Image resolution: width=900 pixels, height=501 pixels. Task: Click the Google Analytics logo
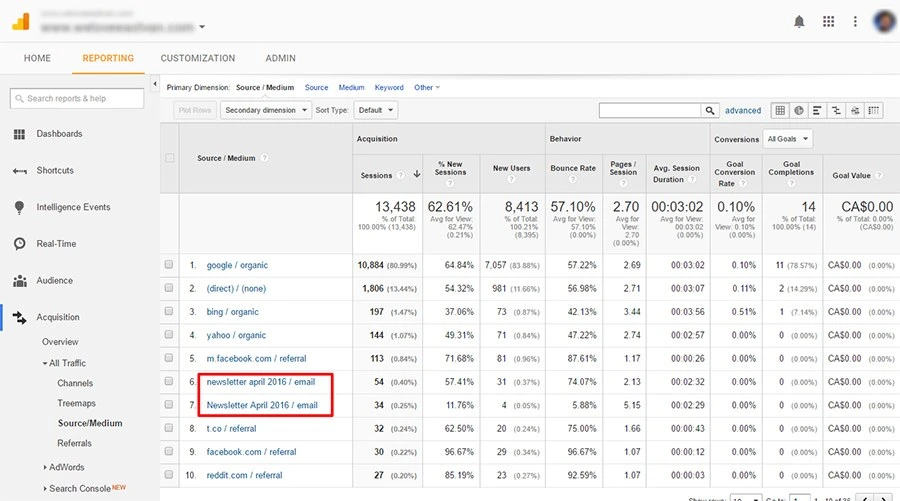[21, 22]
